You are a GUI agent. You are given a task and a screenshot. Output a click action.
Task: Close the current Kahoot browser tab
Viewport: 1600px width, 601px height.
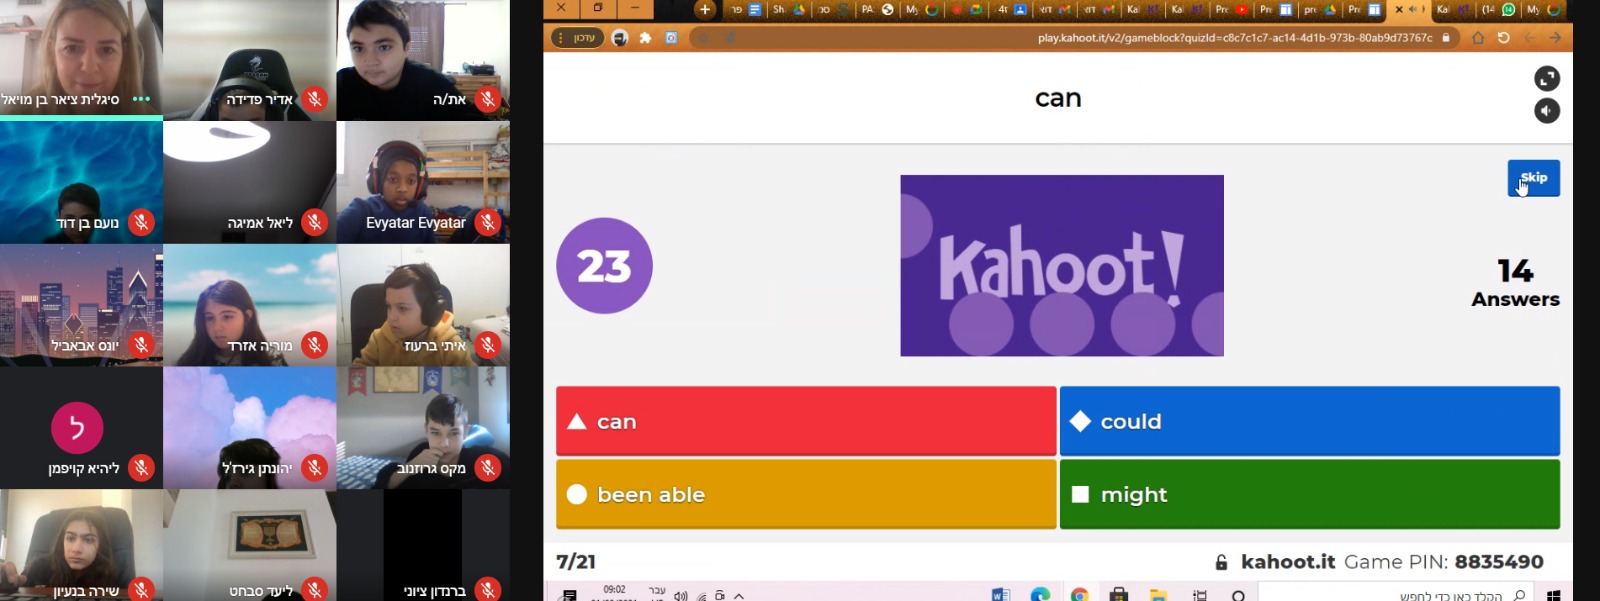(x=1399, y=9)
